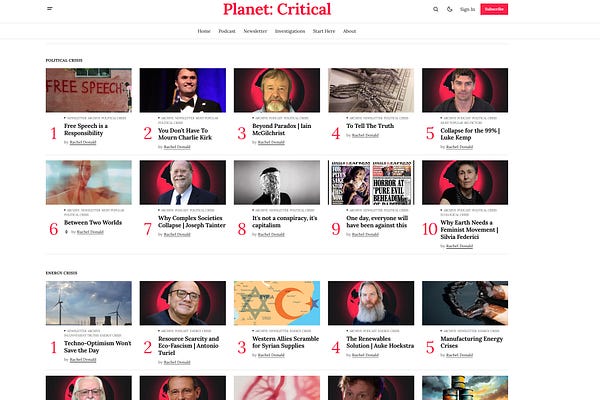
Task: Click Rachel Donald under Techno-Optimism article
Action: [x=83, y=360]
